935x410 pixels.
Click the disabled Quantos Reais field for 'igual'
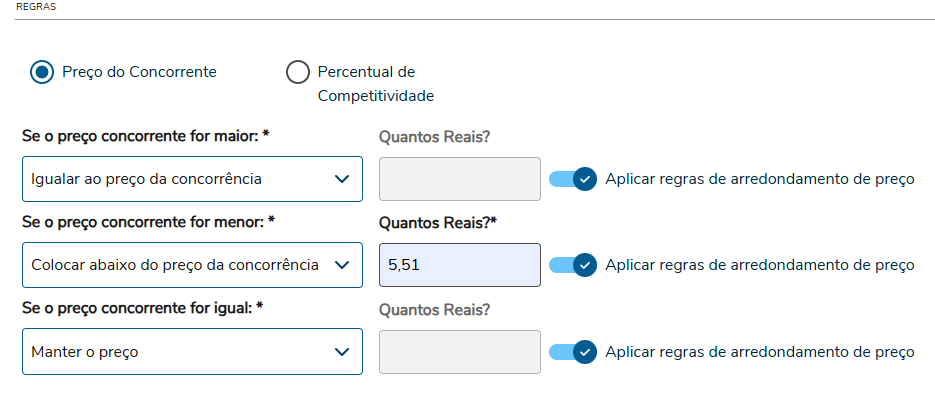(459, 352)
